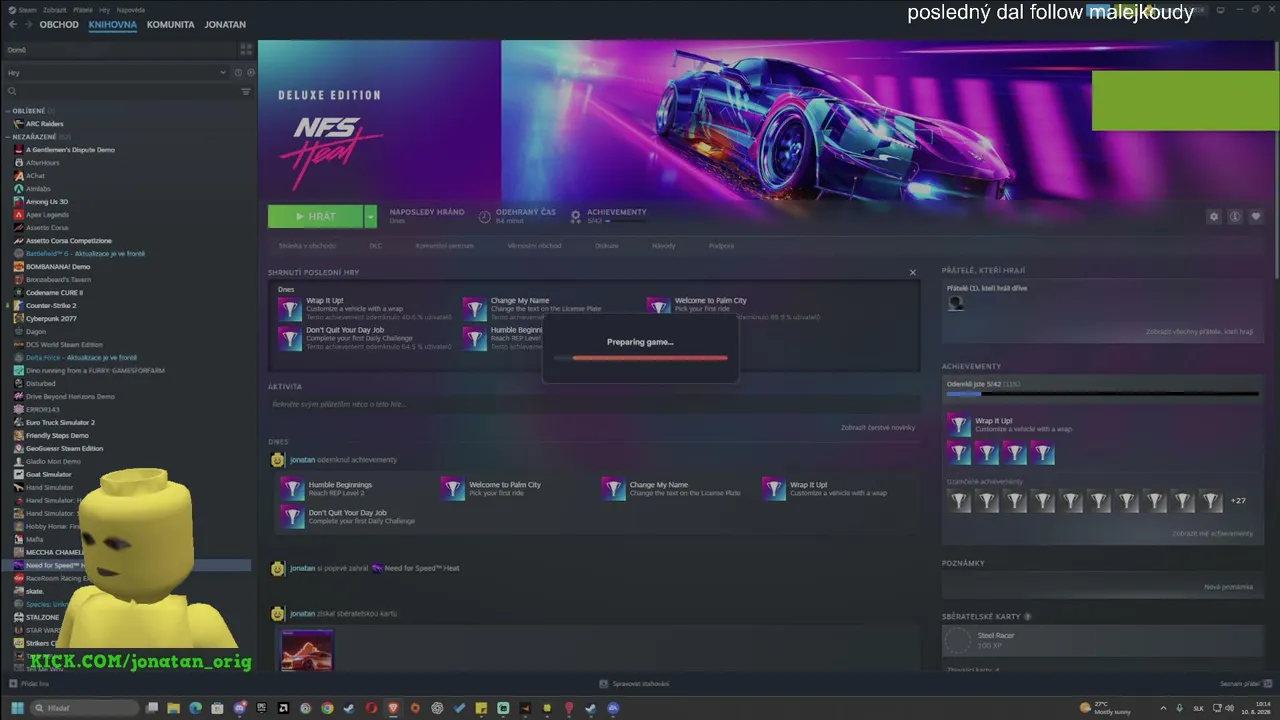Viewport: 1280px width, 720px height.
Task: Click the achievements progress bar
Action: (x=1102, y=394)
